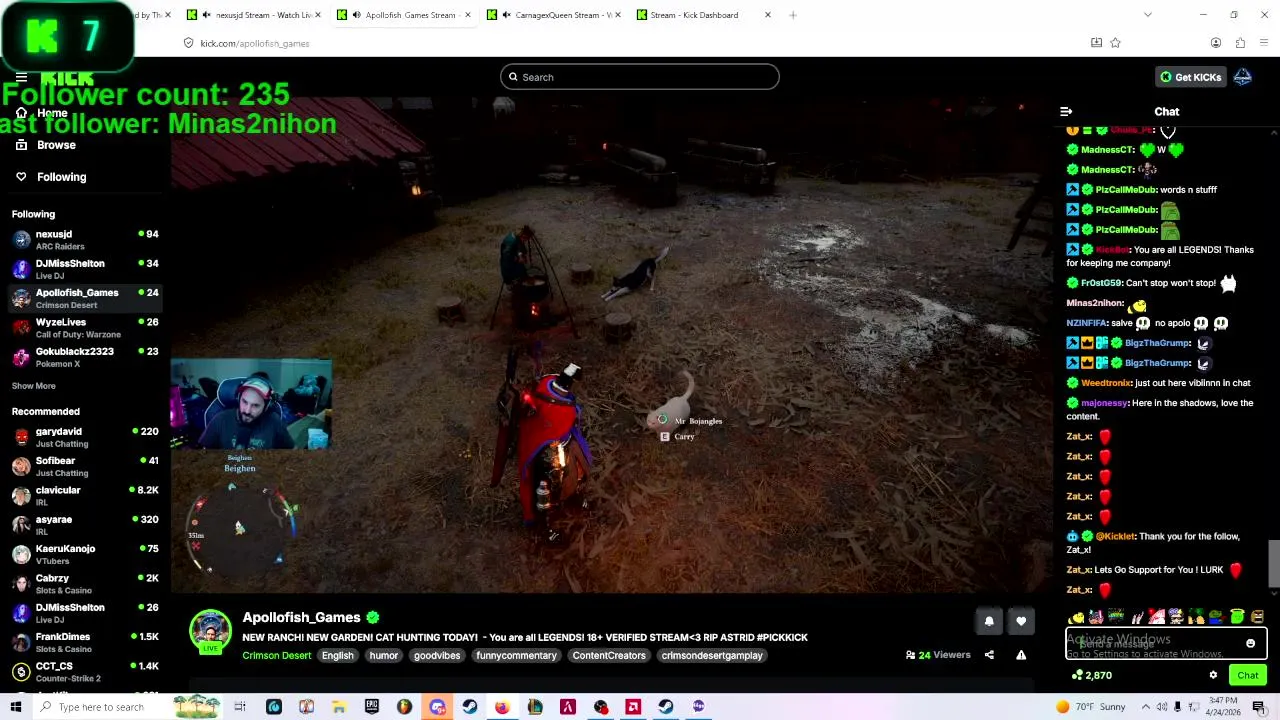Open KaeruKanojo recommended channel
Screen dimensions: 1280x720
pos(85,554)
